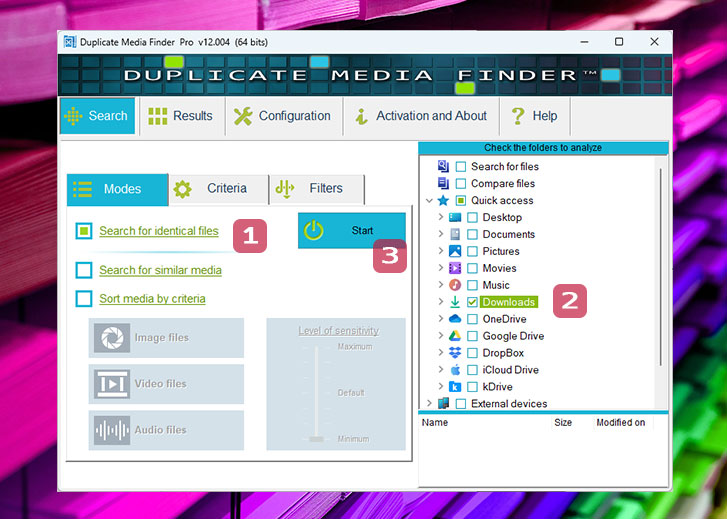Expand the Desktop tree node
Viewport: 727px width, 519px height.
point(440,217)
